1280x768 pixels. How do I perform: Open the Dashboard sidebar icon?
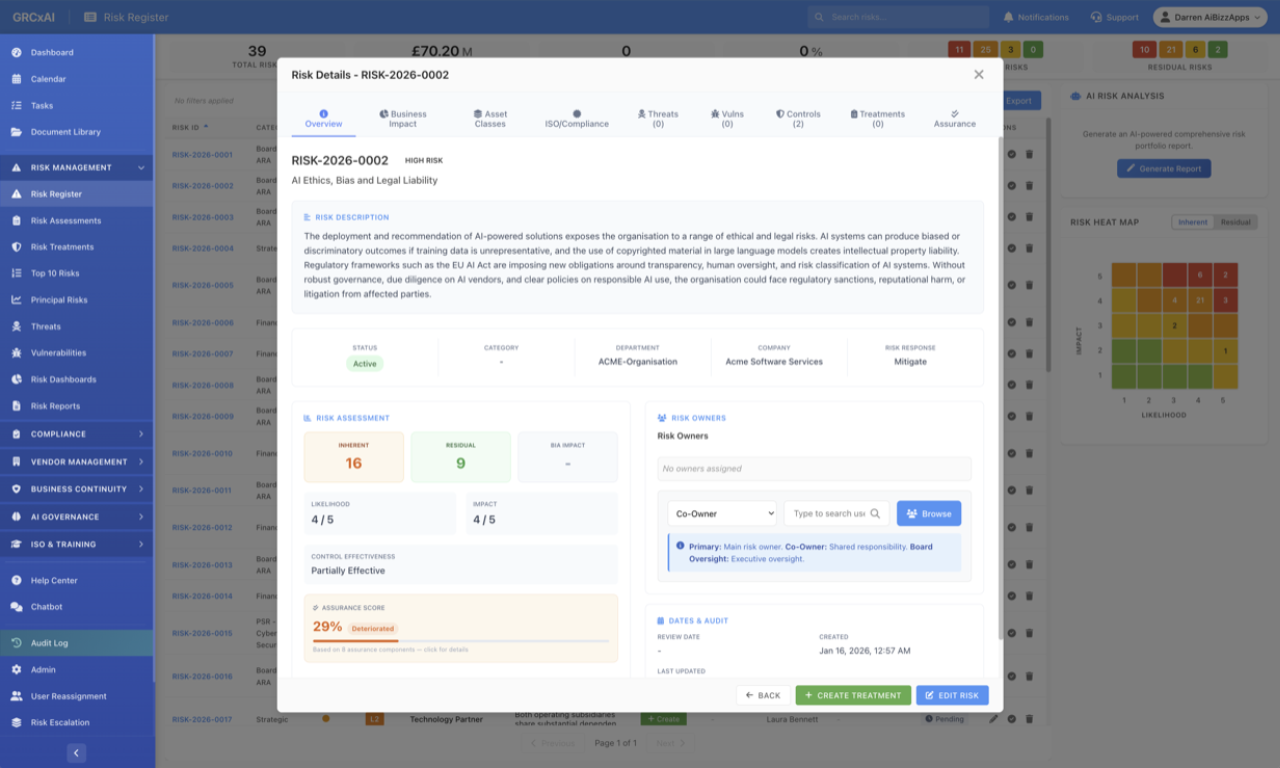[x=16, y=52]
